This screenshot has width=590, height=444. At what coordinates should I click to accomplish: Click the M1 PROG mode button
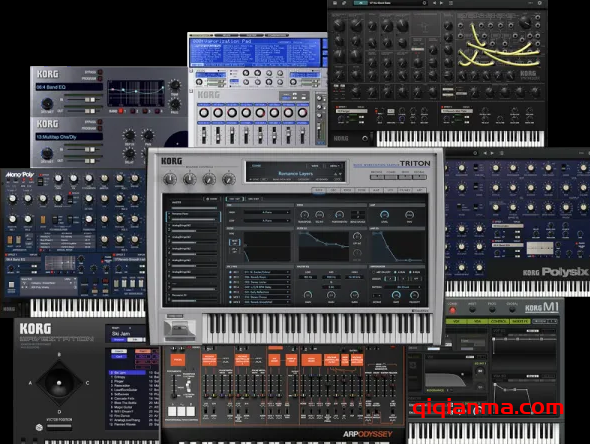(x=492, y=310)
